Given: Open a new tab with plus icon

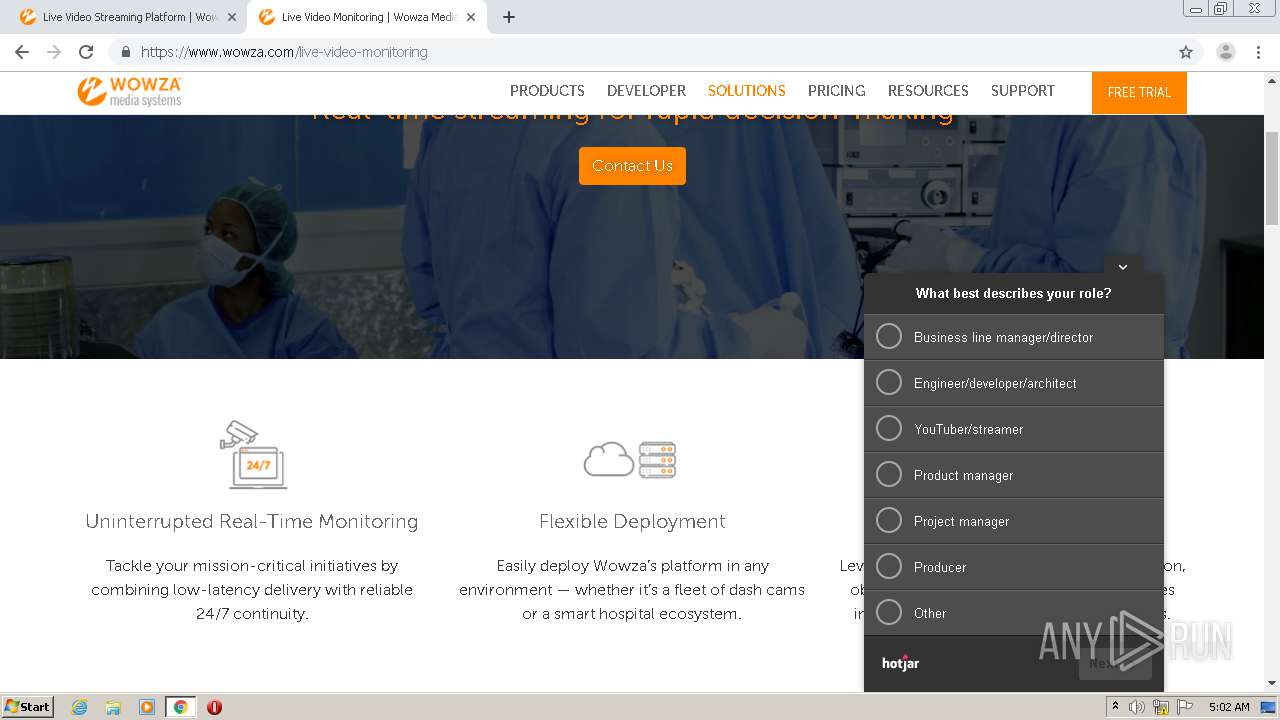Looking at the screenshot, I should click(x=509, y=17).
